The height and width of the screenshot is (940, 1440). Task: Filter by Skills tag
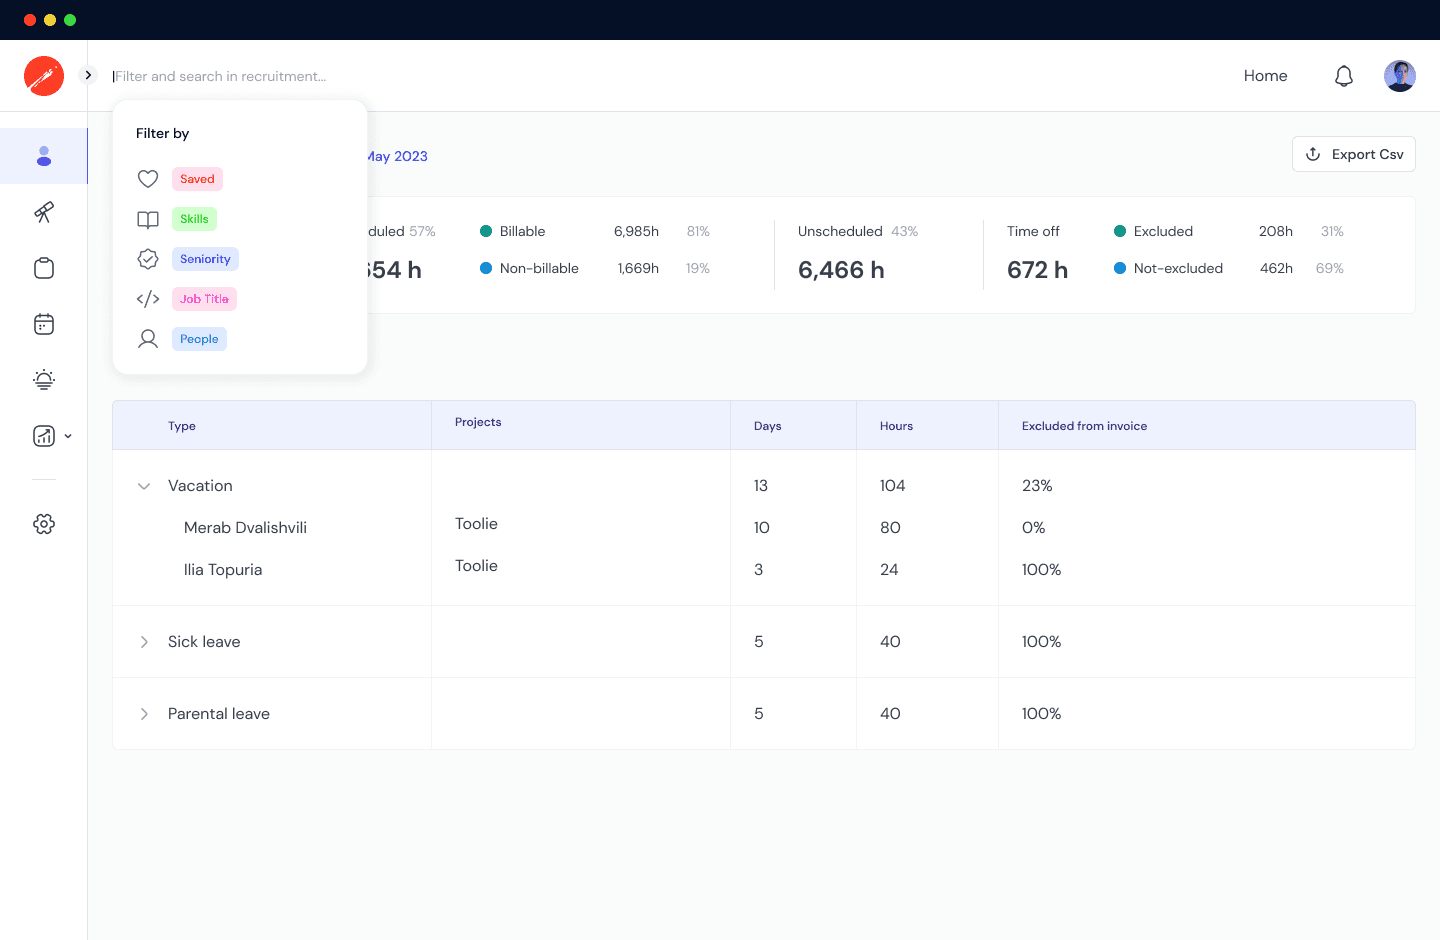pos(194,219)
